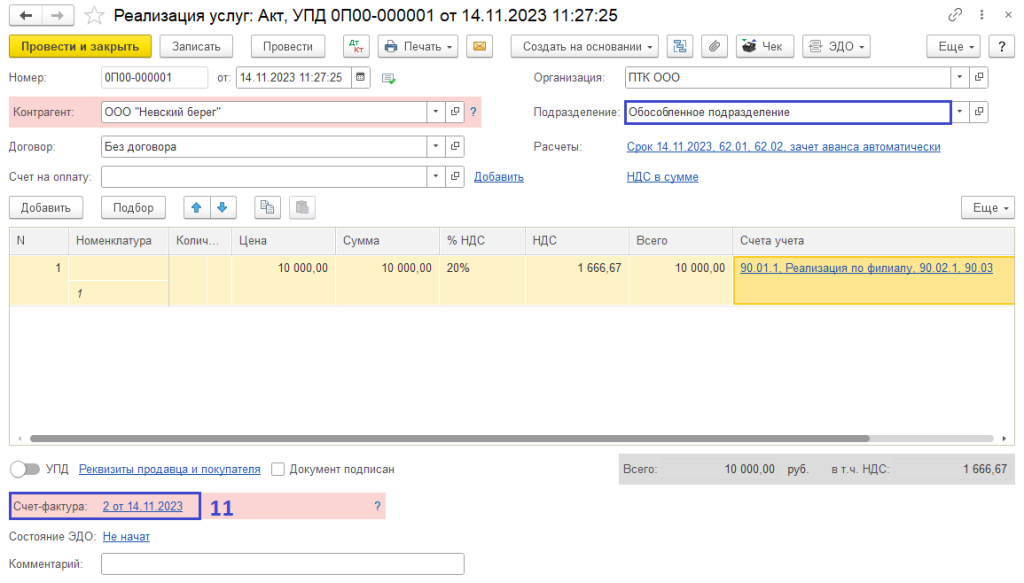Click into the Комментарий input field

point(282,565)
